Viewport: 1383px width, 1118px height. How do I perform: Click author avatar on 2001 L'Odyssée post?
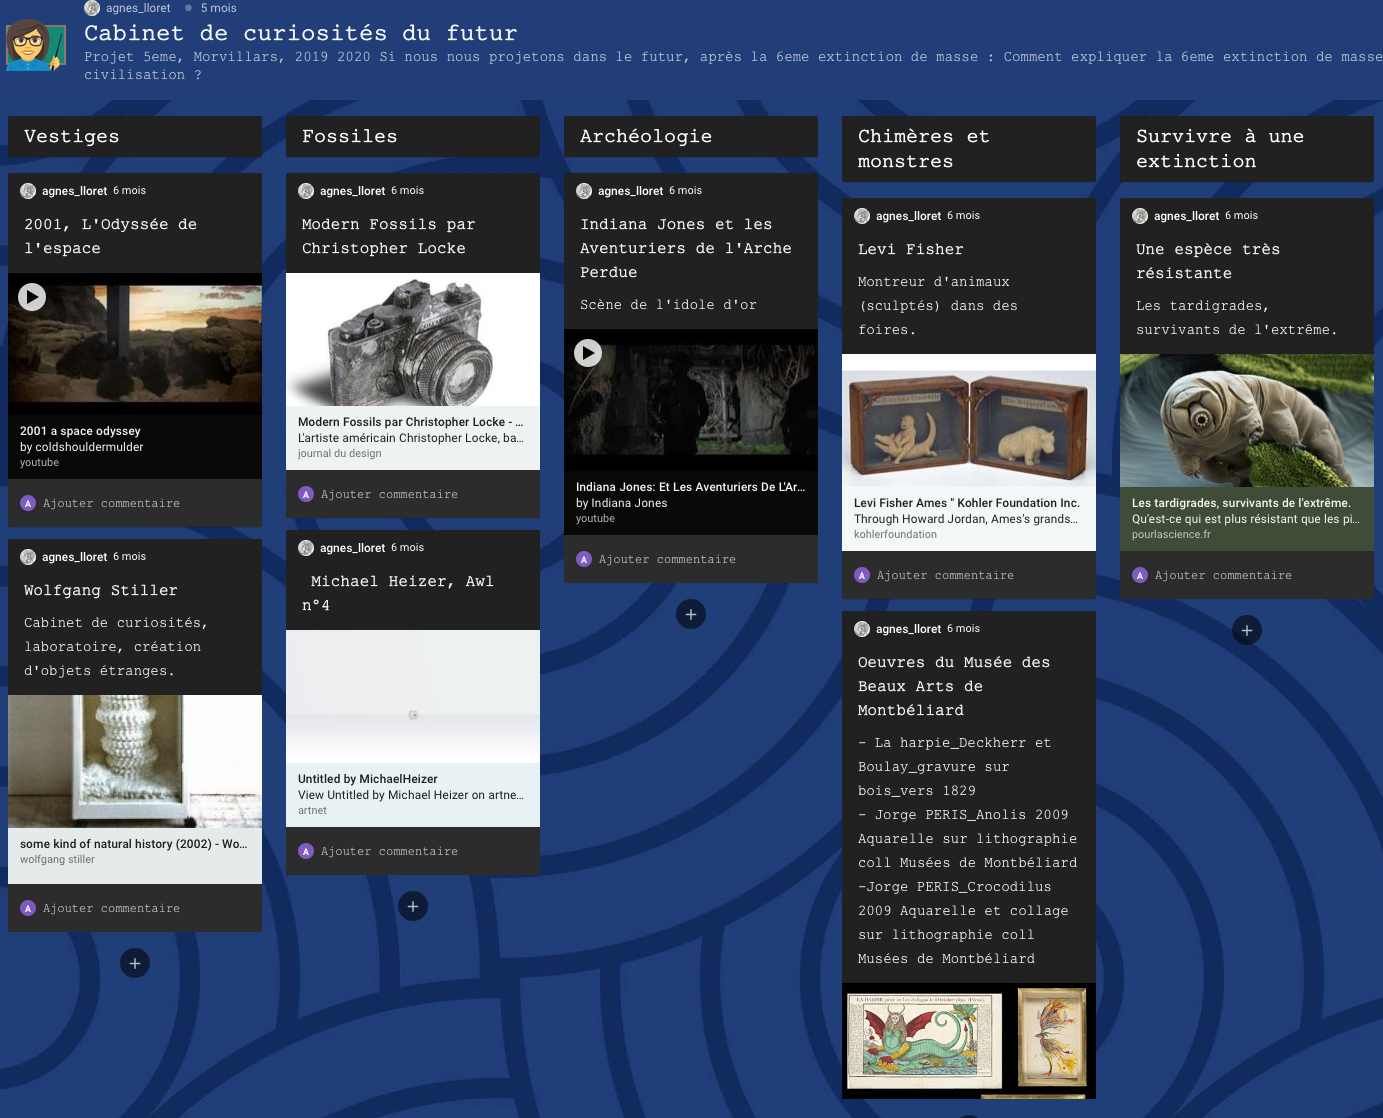[28, 191]
